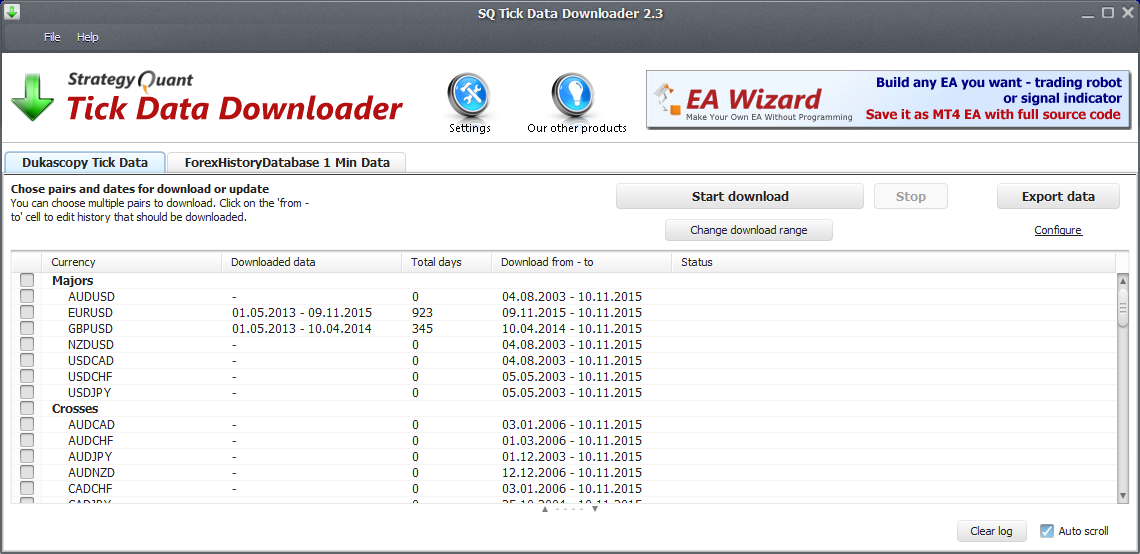Click the table scrollbar up arrow
The width and height of the screenshot is (1140, 554).
(x=1123, y=281)
